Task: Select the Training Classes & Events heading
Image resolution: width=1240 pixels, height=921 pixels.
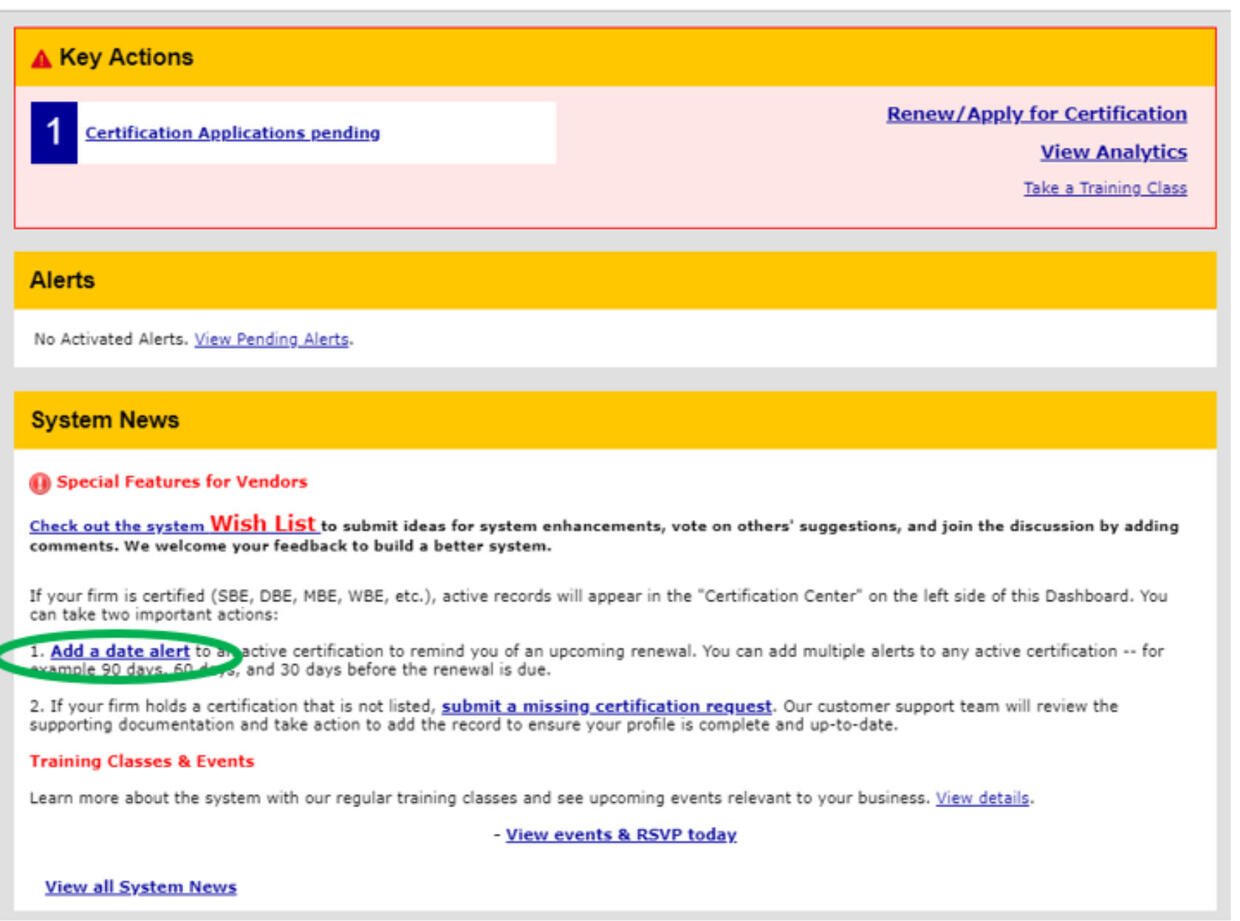Action: click(142, 762)
